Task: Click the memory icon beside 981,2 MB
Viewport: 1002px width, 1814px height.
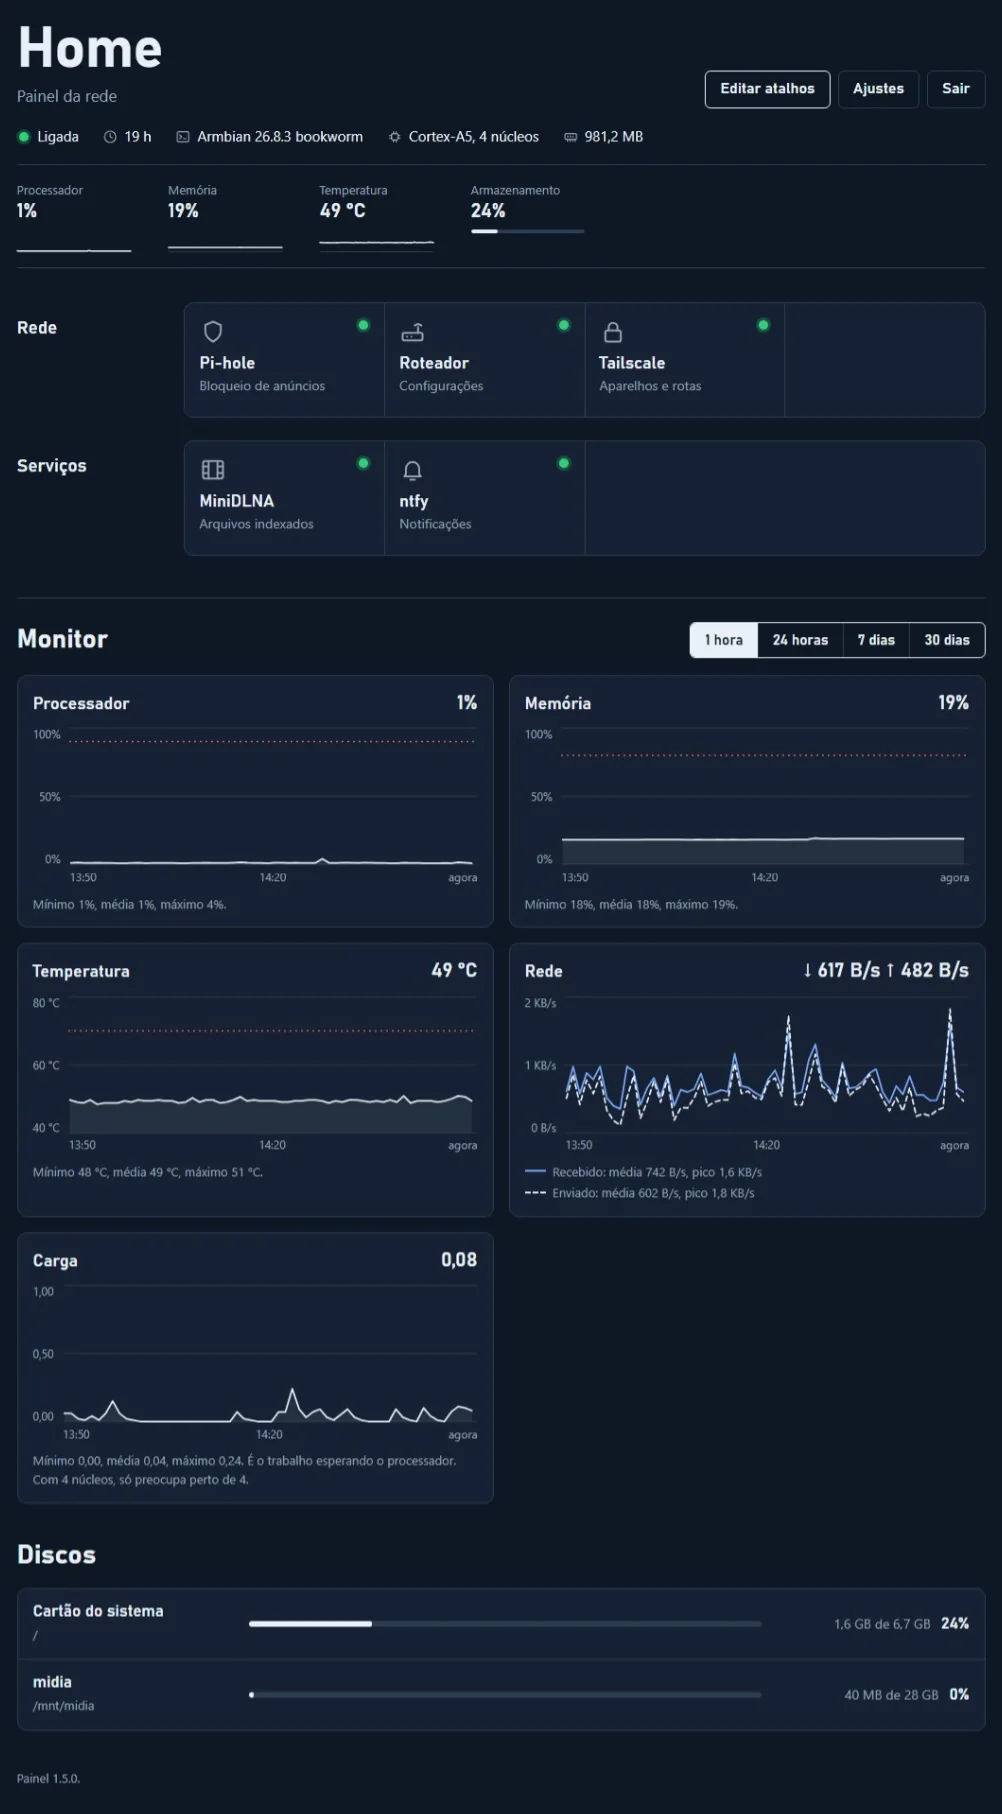Action: point(570,137)
